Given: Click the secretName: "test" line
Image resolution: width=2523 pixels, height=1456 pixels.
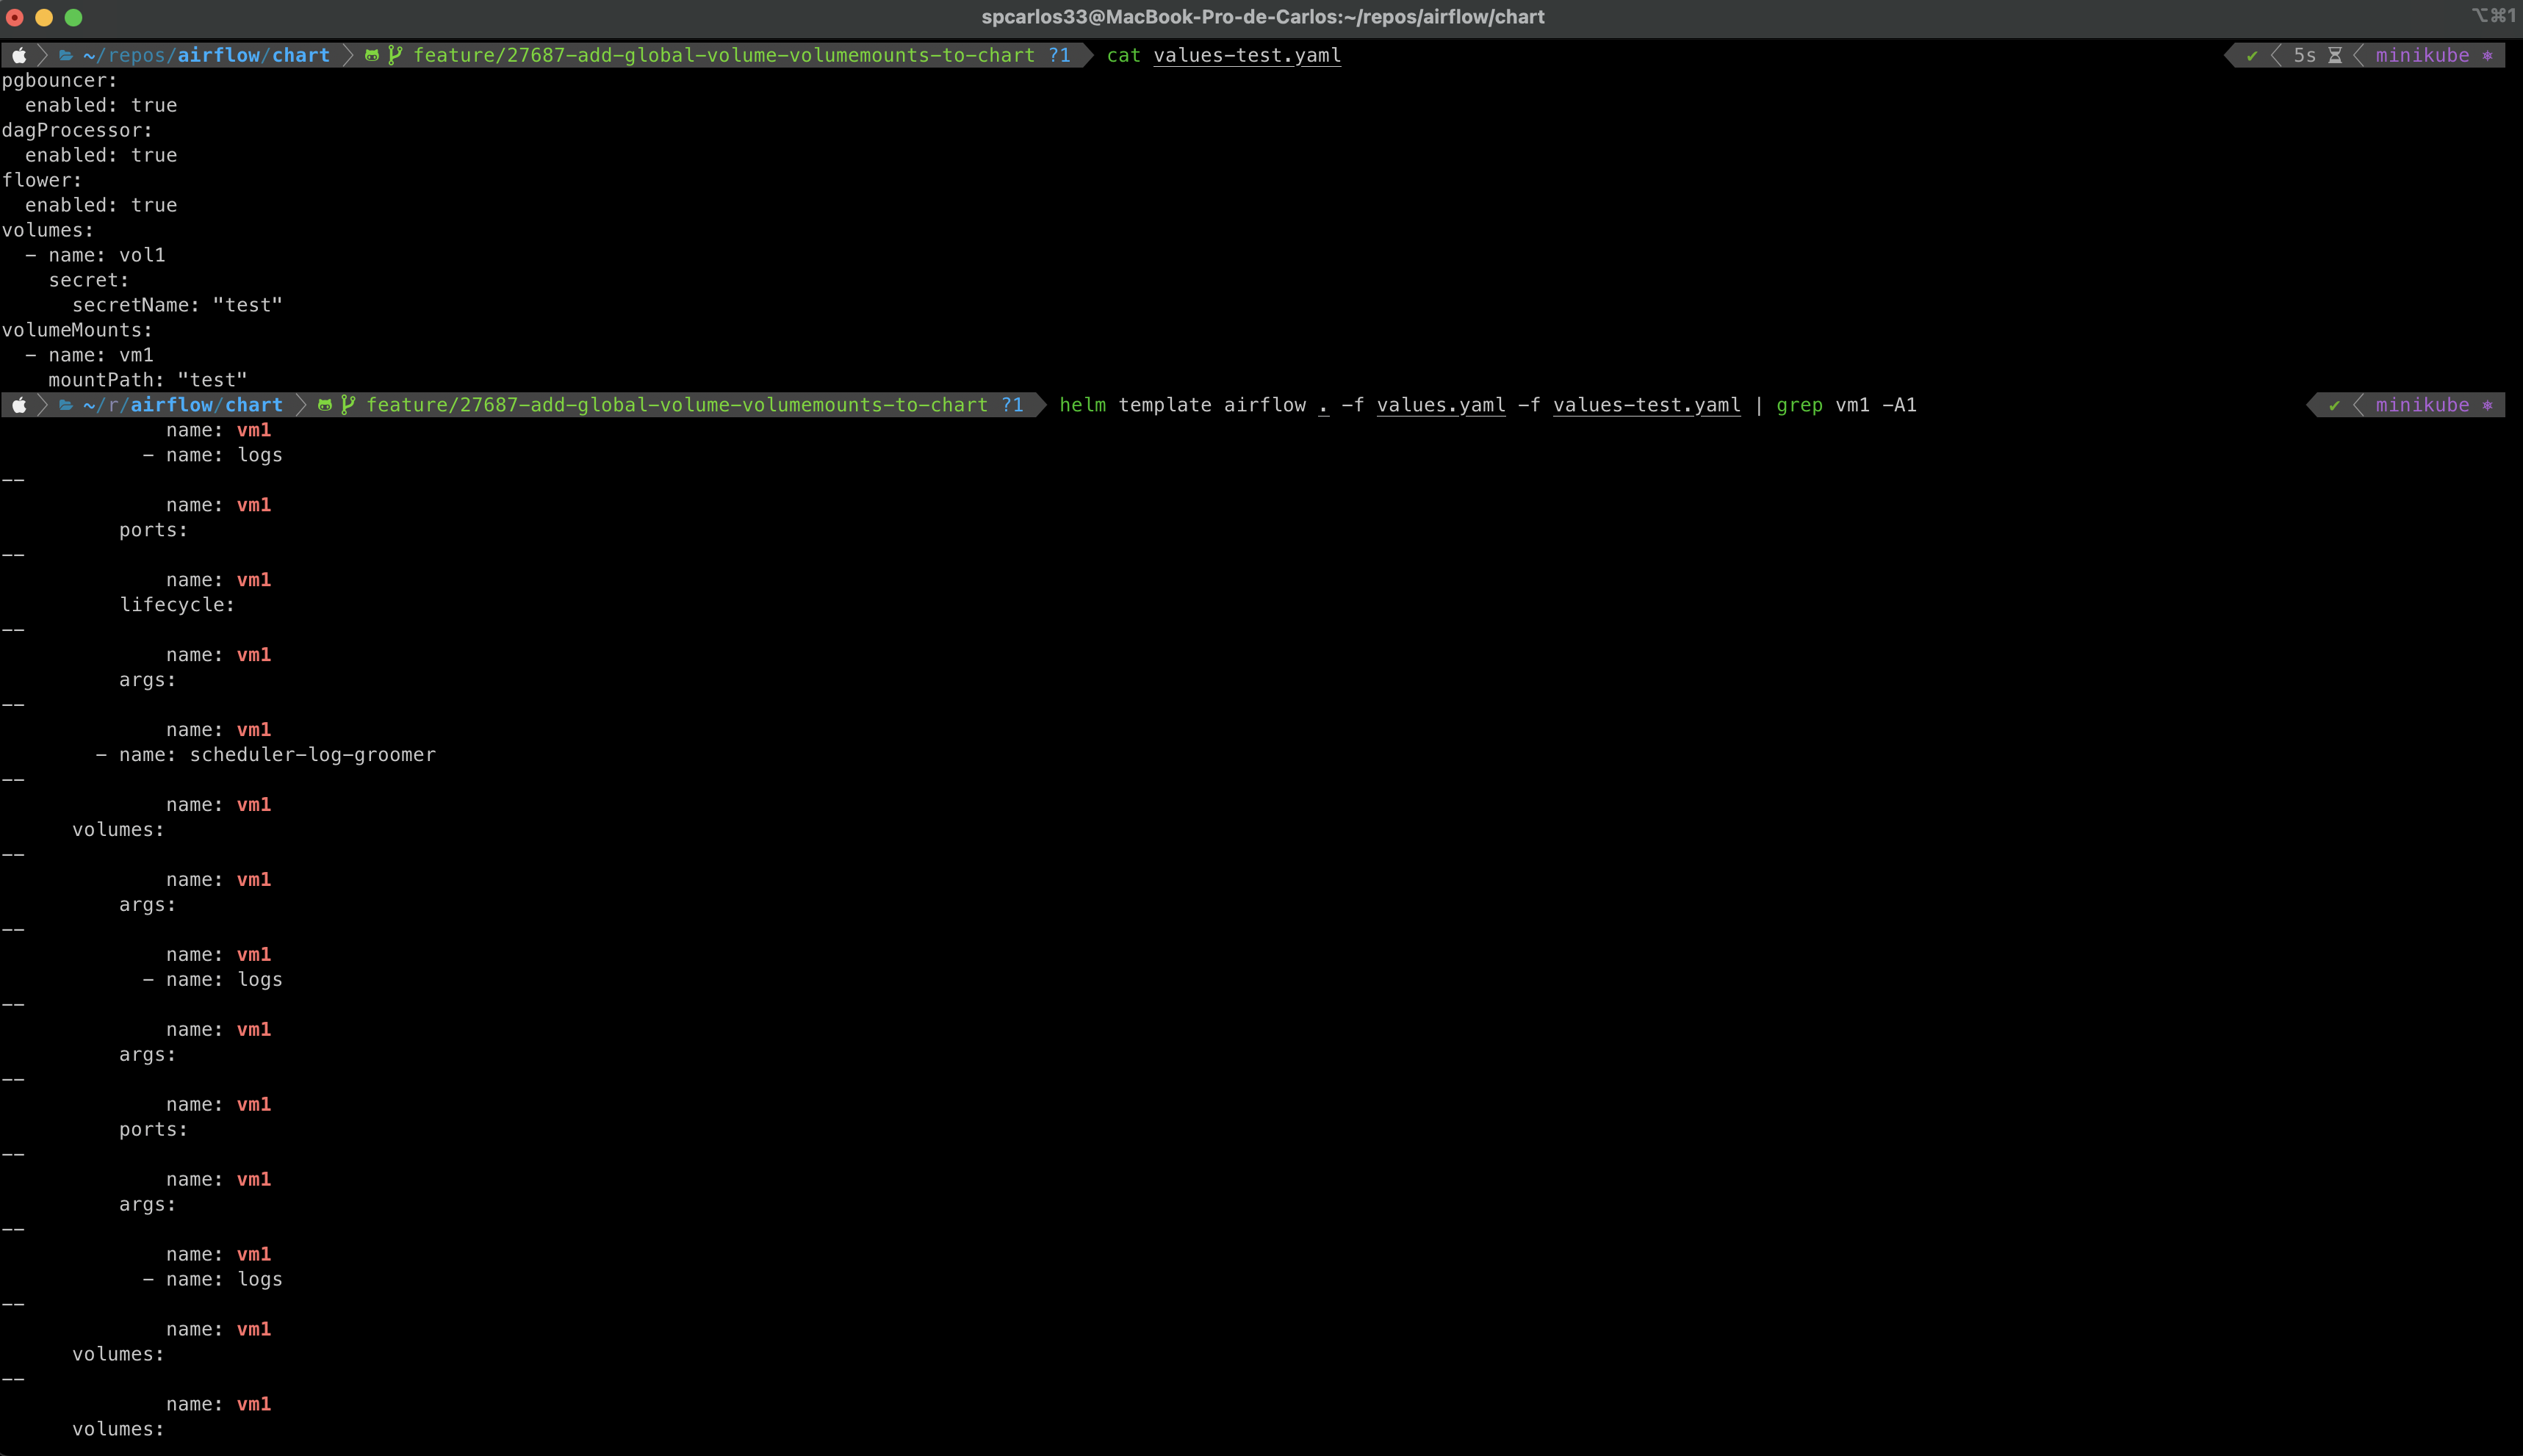Looking at the screenshot, I should [177, 305].
